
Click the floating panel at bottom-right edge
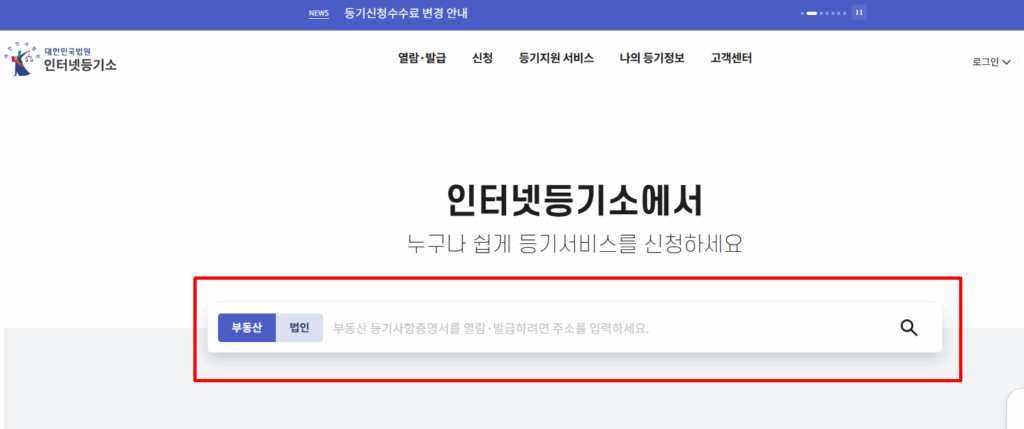pos(1014,410)
